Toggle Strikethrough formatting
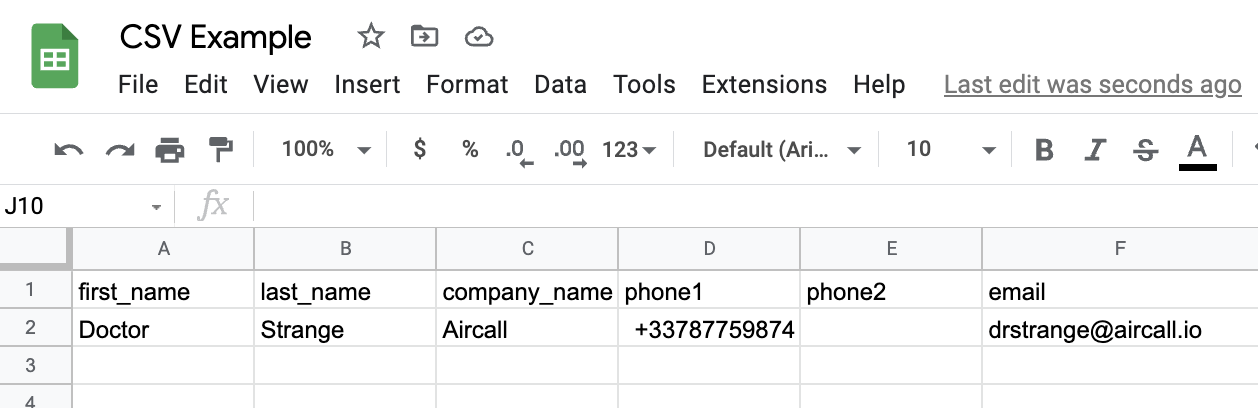 1146,150
